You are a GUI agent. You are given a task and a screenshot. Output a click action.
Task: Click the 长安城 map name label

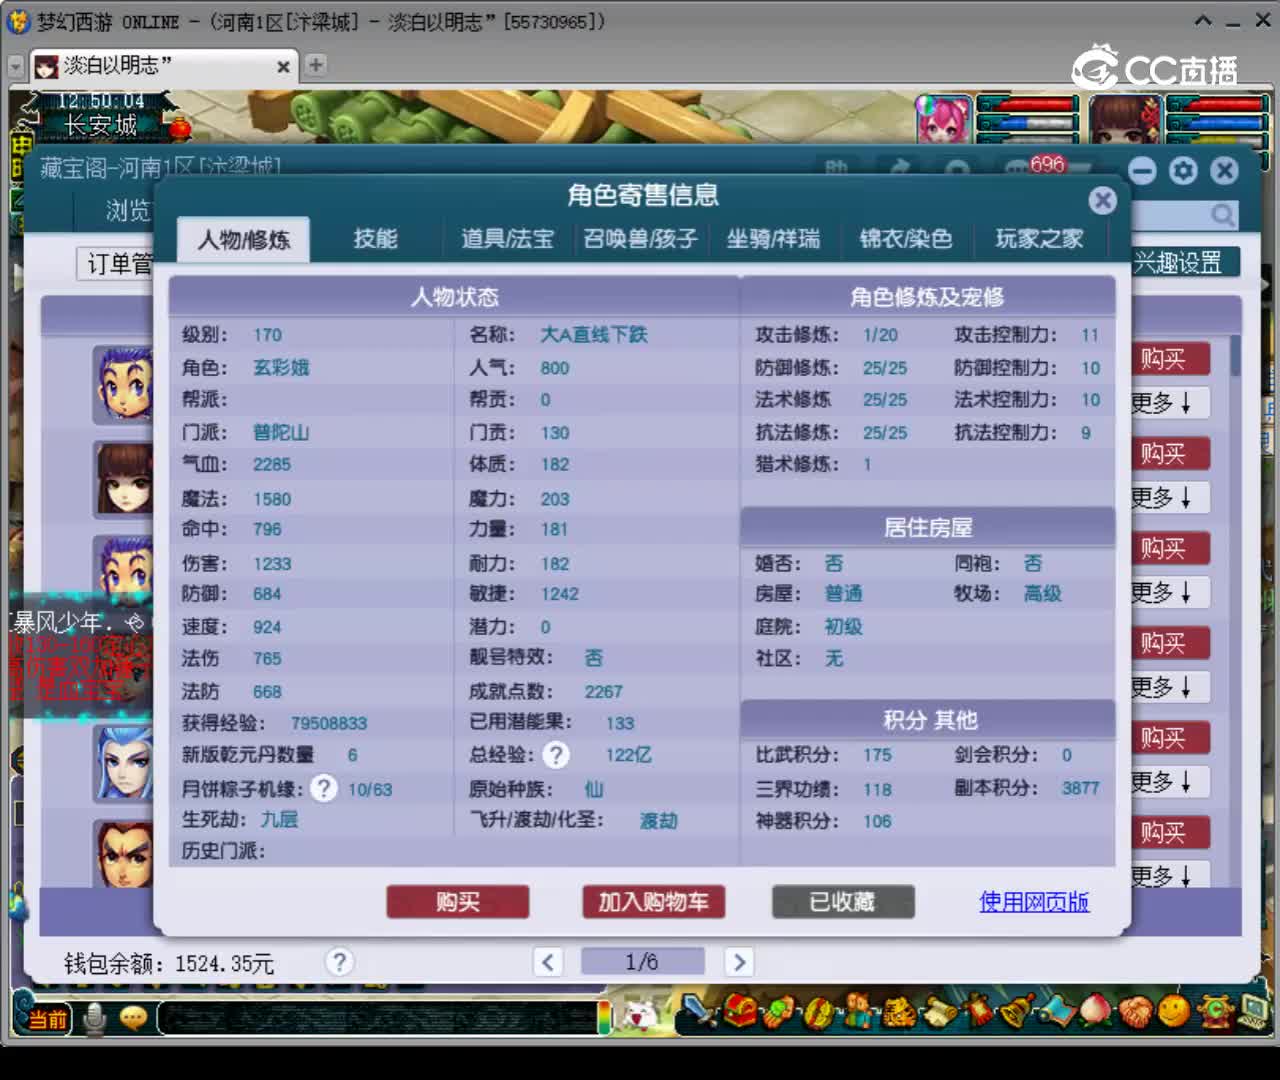point(100,125)
